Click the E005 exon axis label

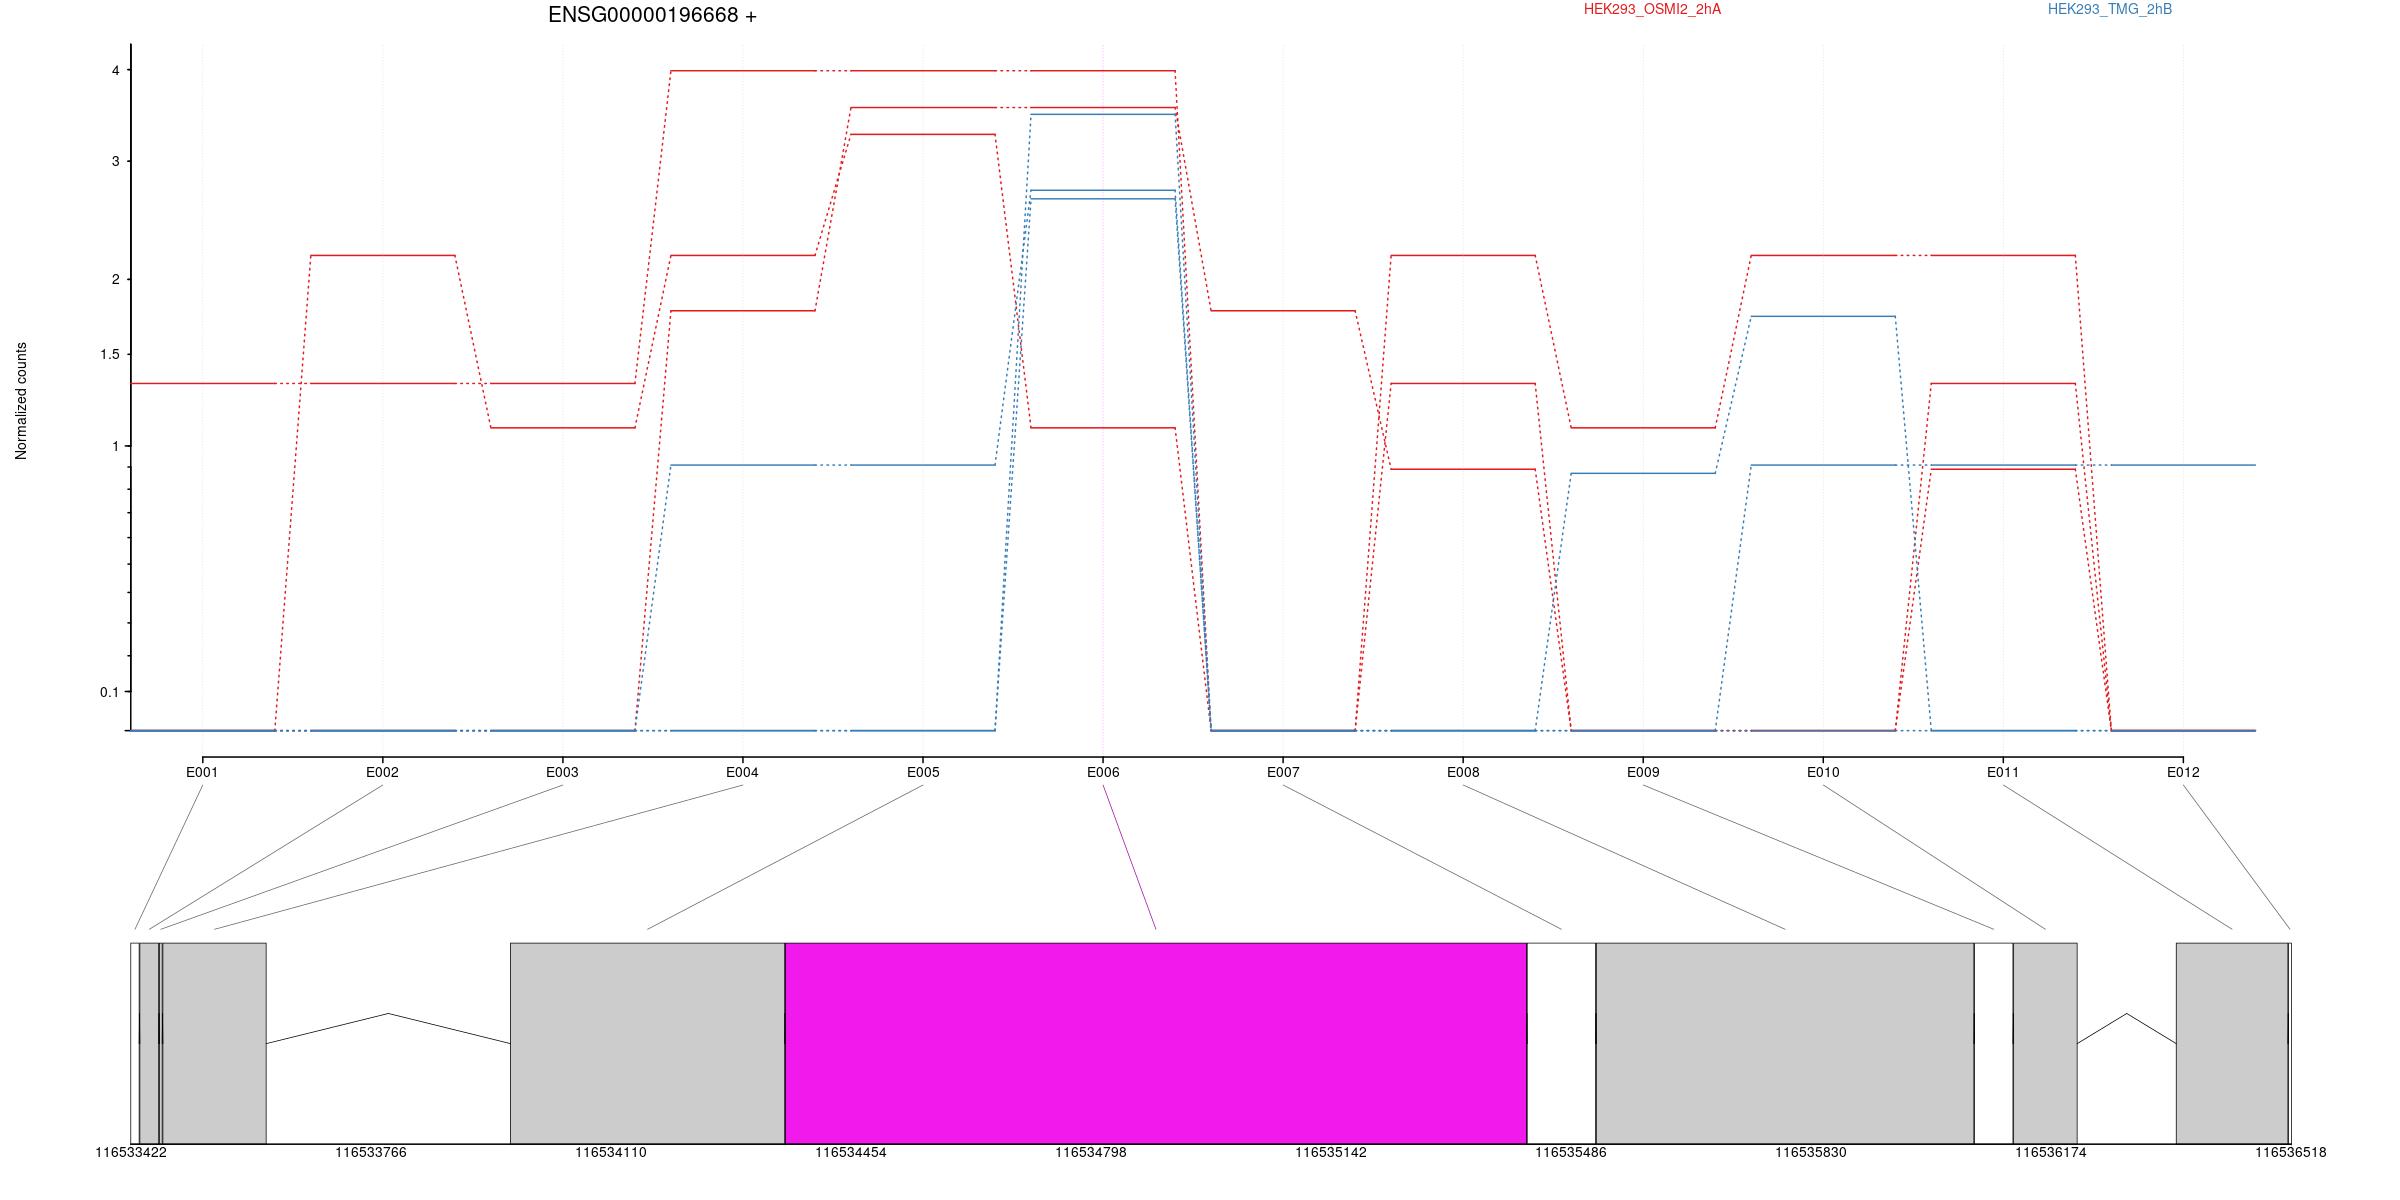click(923, 772)
